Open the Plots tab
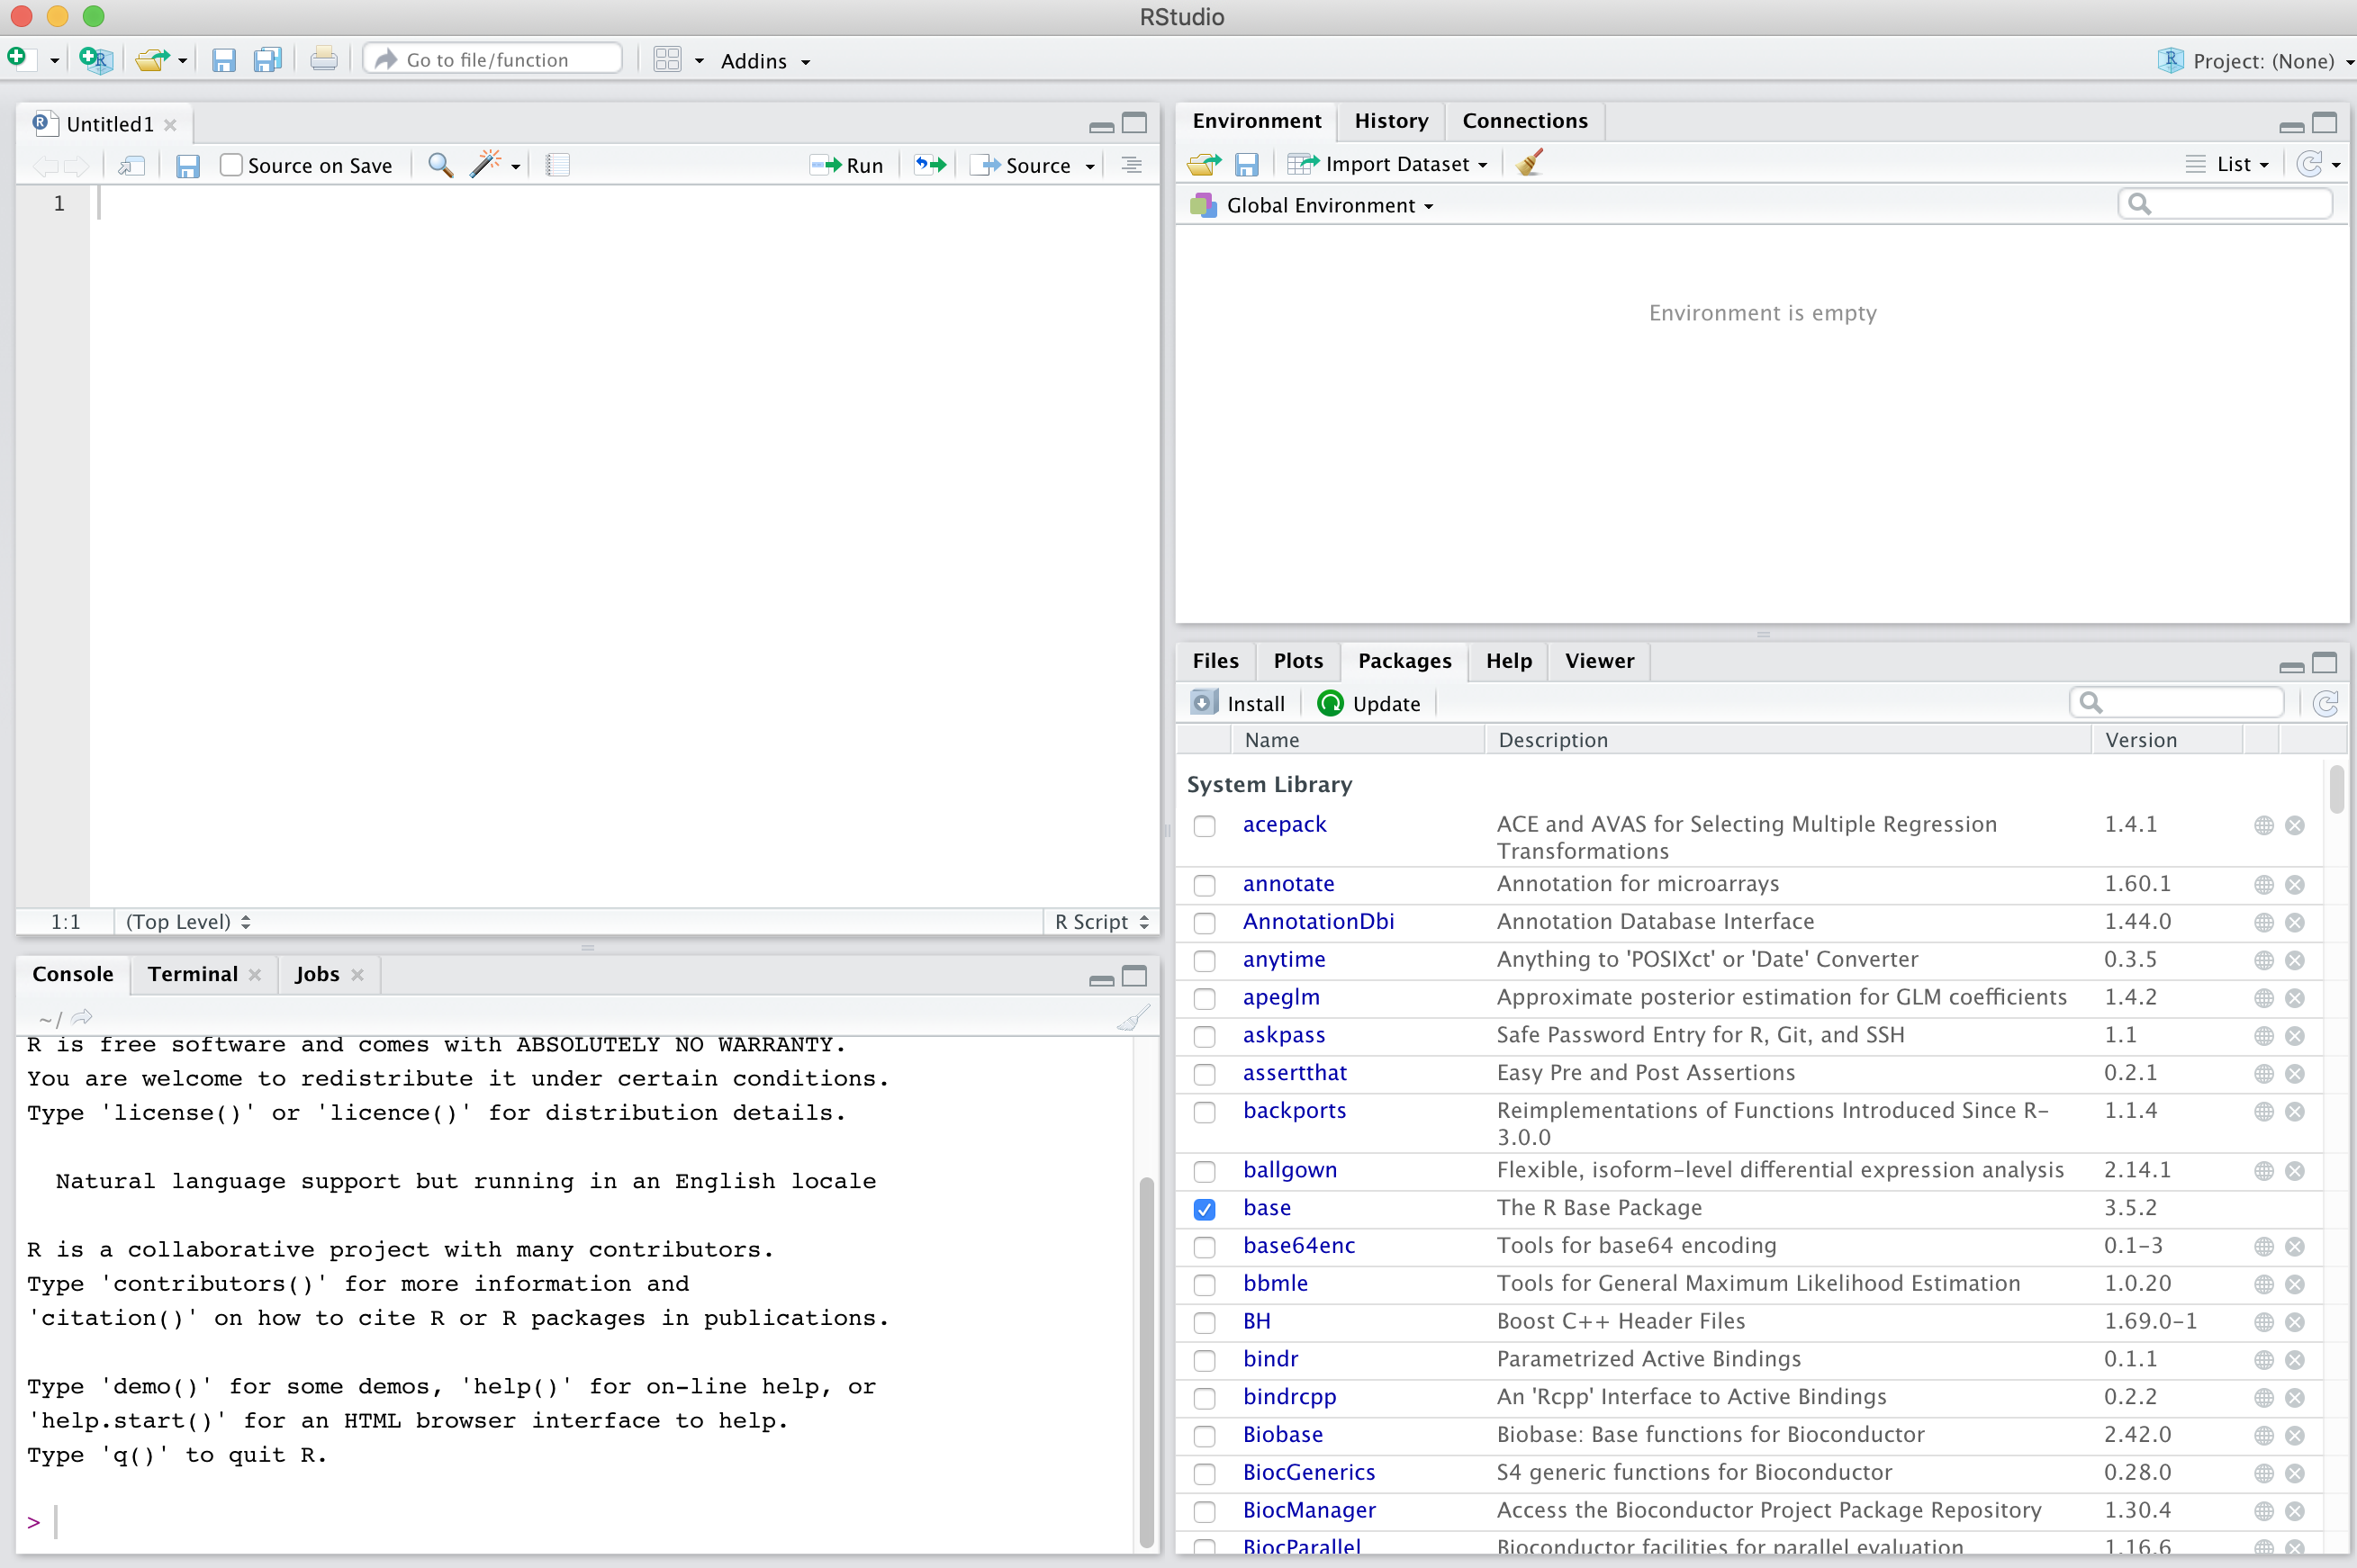Viewport: 2357px width, 1568px height. [1298, 661]
